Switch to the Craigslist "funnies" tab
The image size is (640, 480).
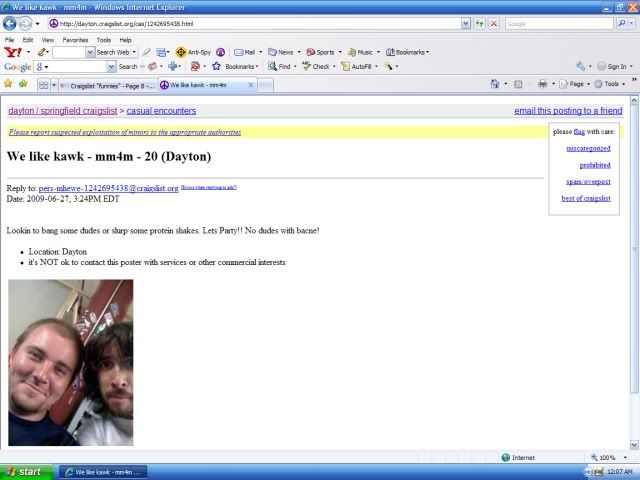(x=105, y=85)
